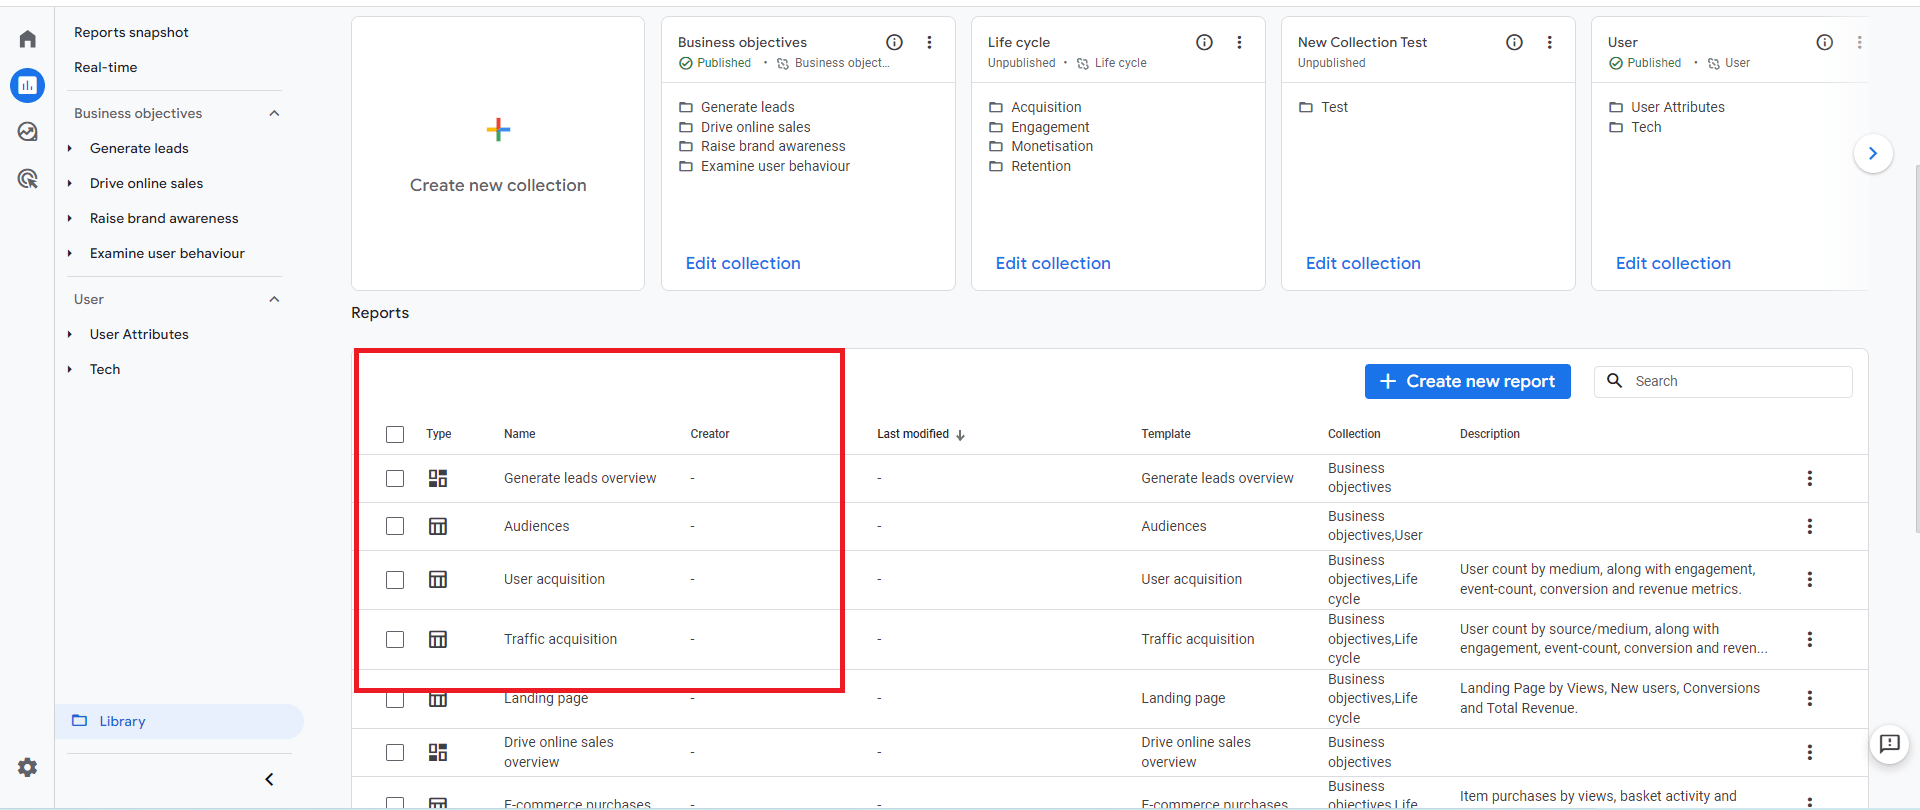The height and width of the screenshot is (810, 1920).
Task: Open Traffic acquisition report name
Action: (x=560, y=639)
